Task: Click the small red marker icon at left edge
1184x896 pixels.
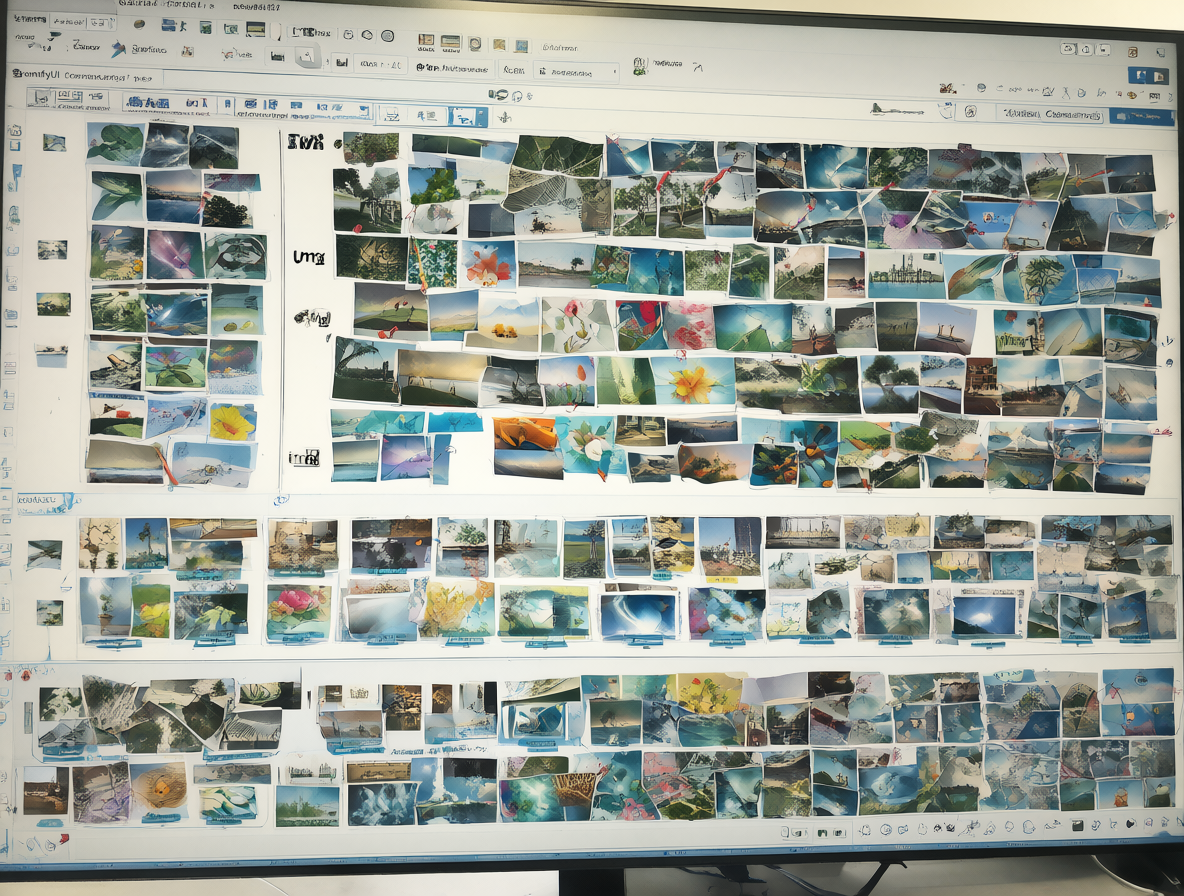Action: click(27, 674)
